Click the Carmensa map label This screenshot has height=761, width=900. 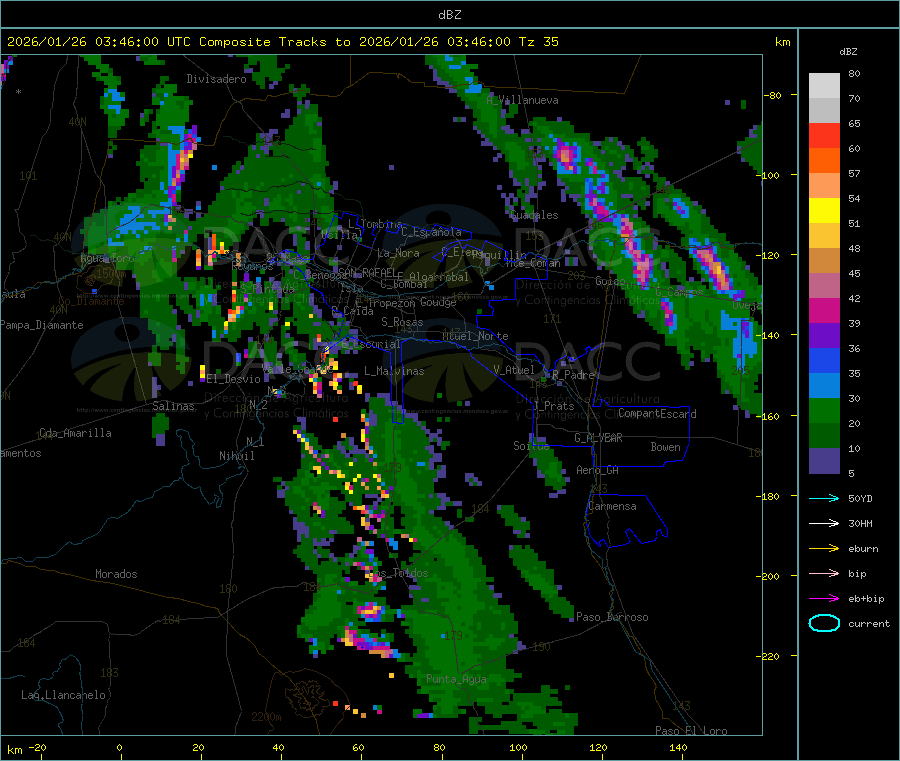(612, 507)
